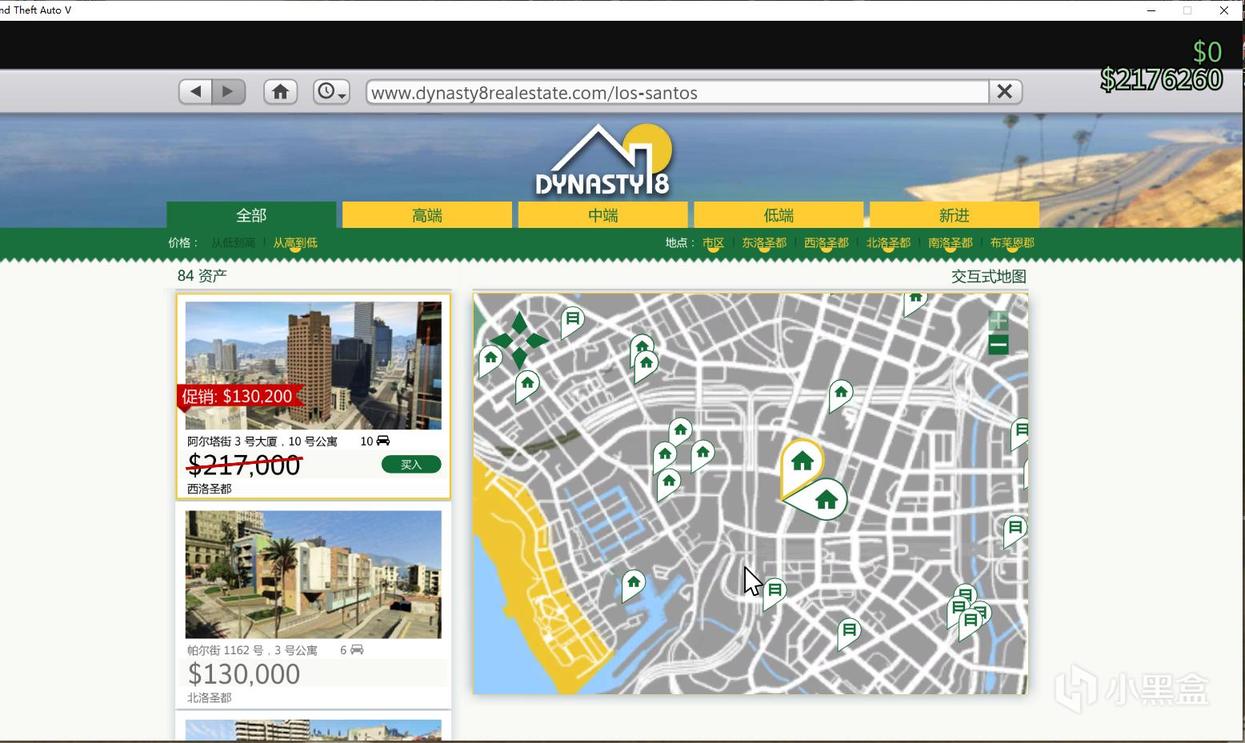The width and height of the screenshot is (1245, 743).
Task: Open the 新进 (new listings) tab
Action: (x=954, y=215)
